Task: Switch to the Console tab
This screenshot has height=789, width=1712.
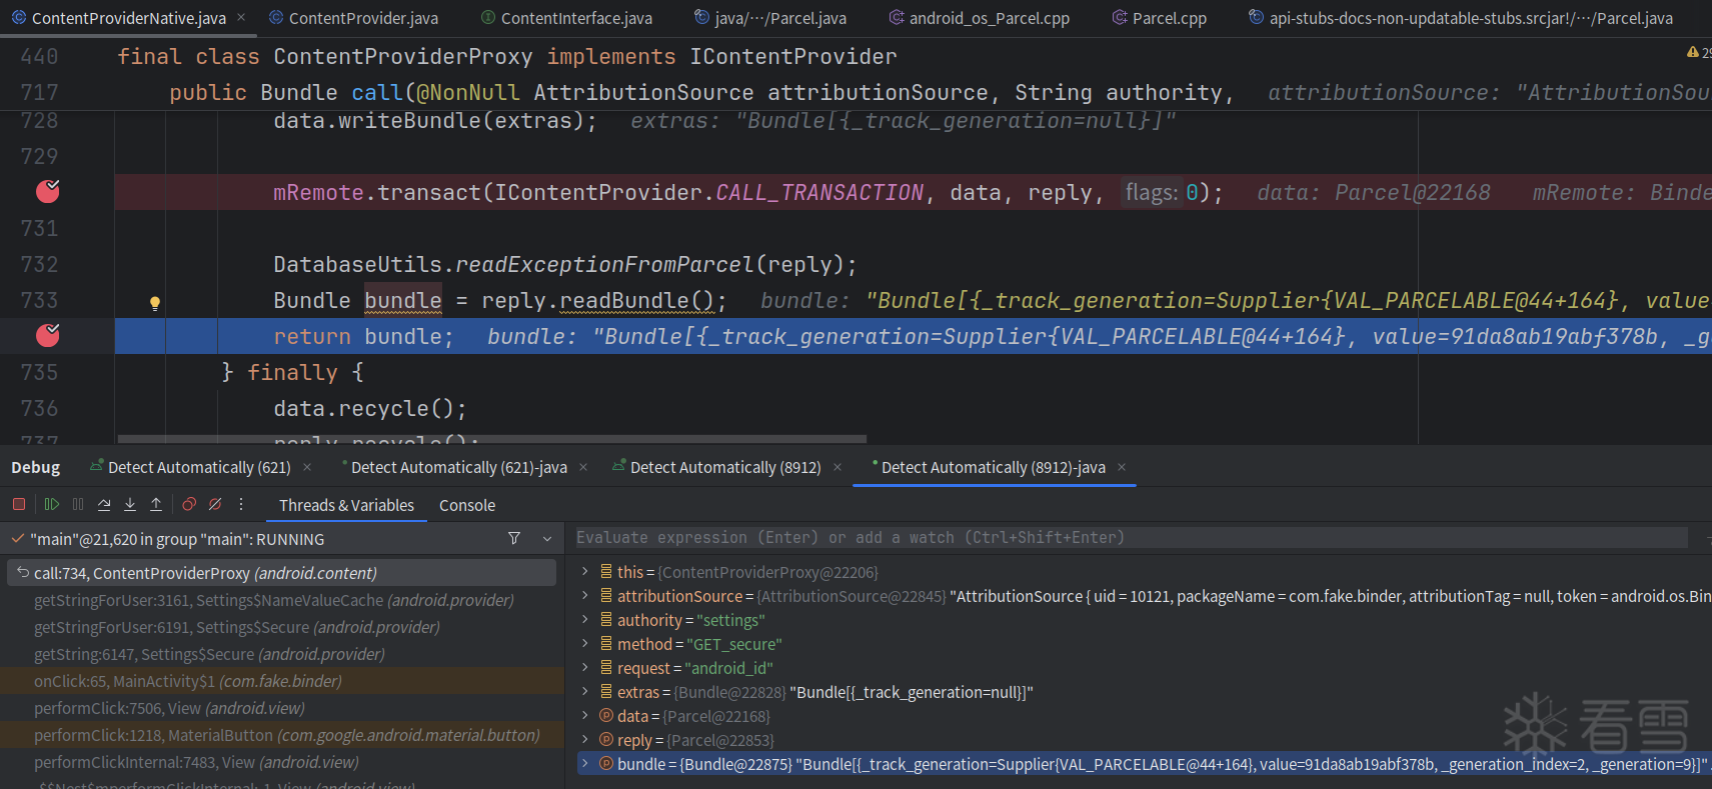Action: point(467,506)
